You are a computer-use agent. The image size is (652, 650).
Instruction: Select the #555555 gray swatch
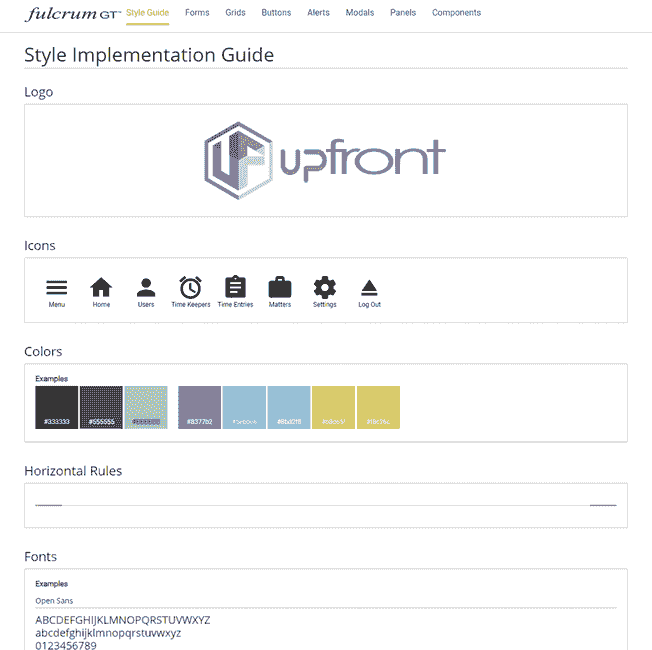pos(101,408)
